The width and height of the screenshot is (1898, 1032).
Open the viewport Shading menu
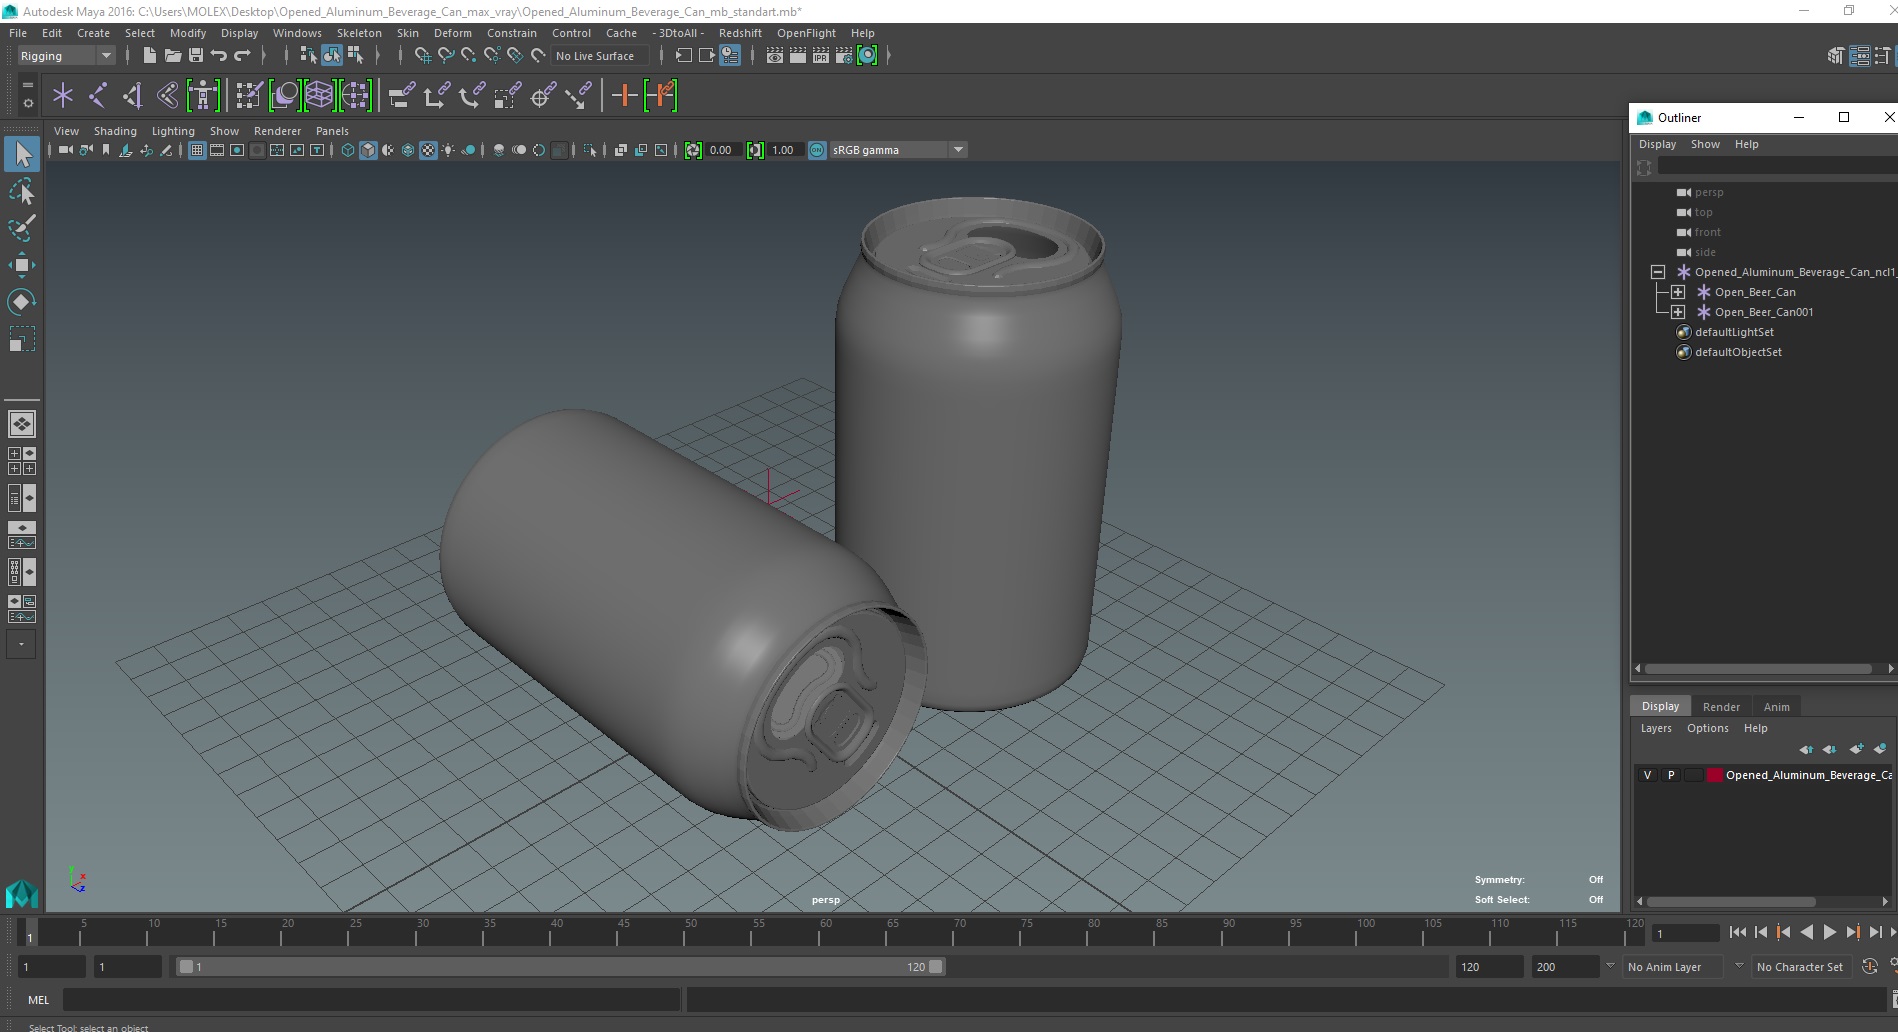(115, 131)
